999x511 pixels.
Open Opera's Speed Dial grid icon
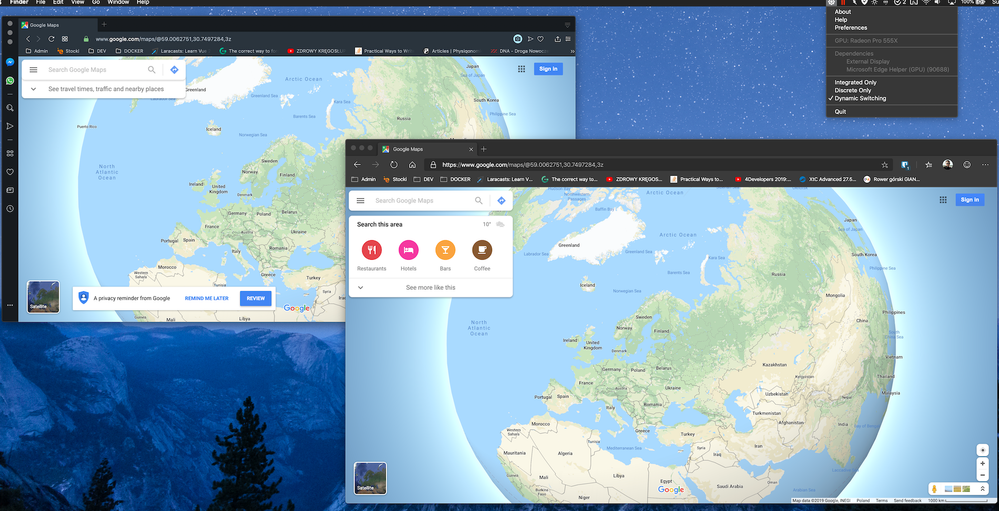click(65, 39)
